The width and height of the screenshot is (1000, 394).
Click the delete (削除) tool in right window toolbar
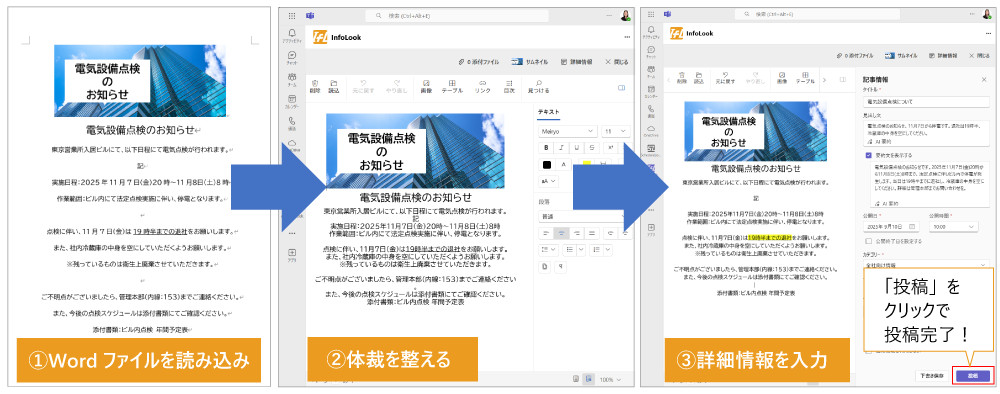click(x=682, y=77)
